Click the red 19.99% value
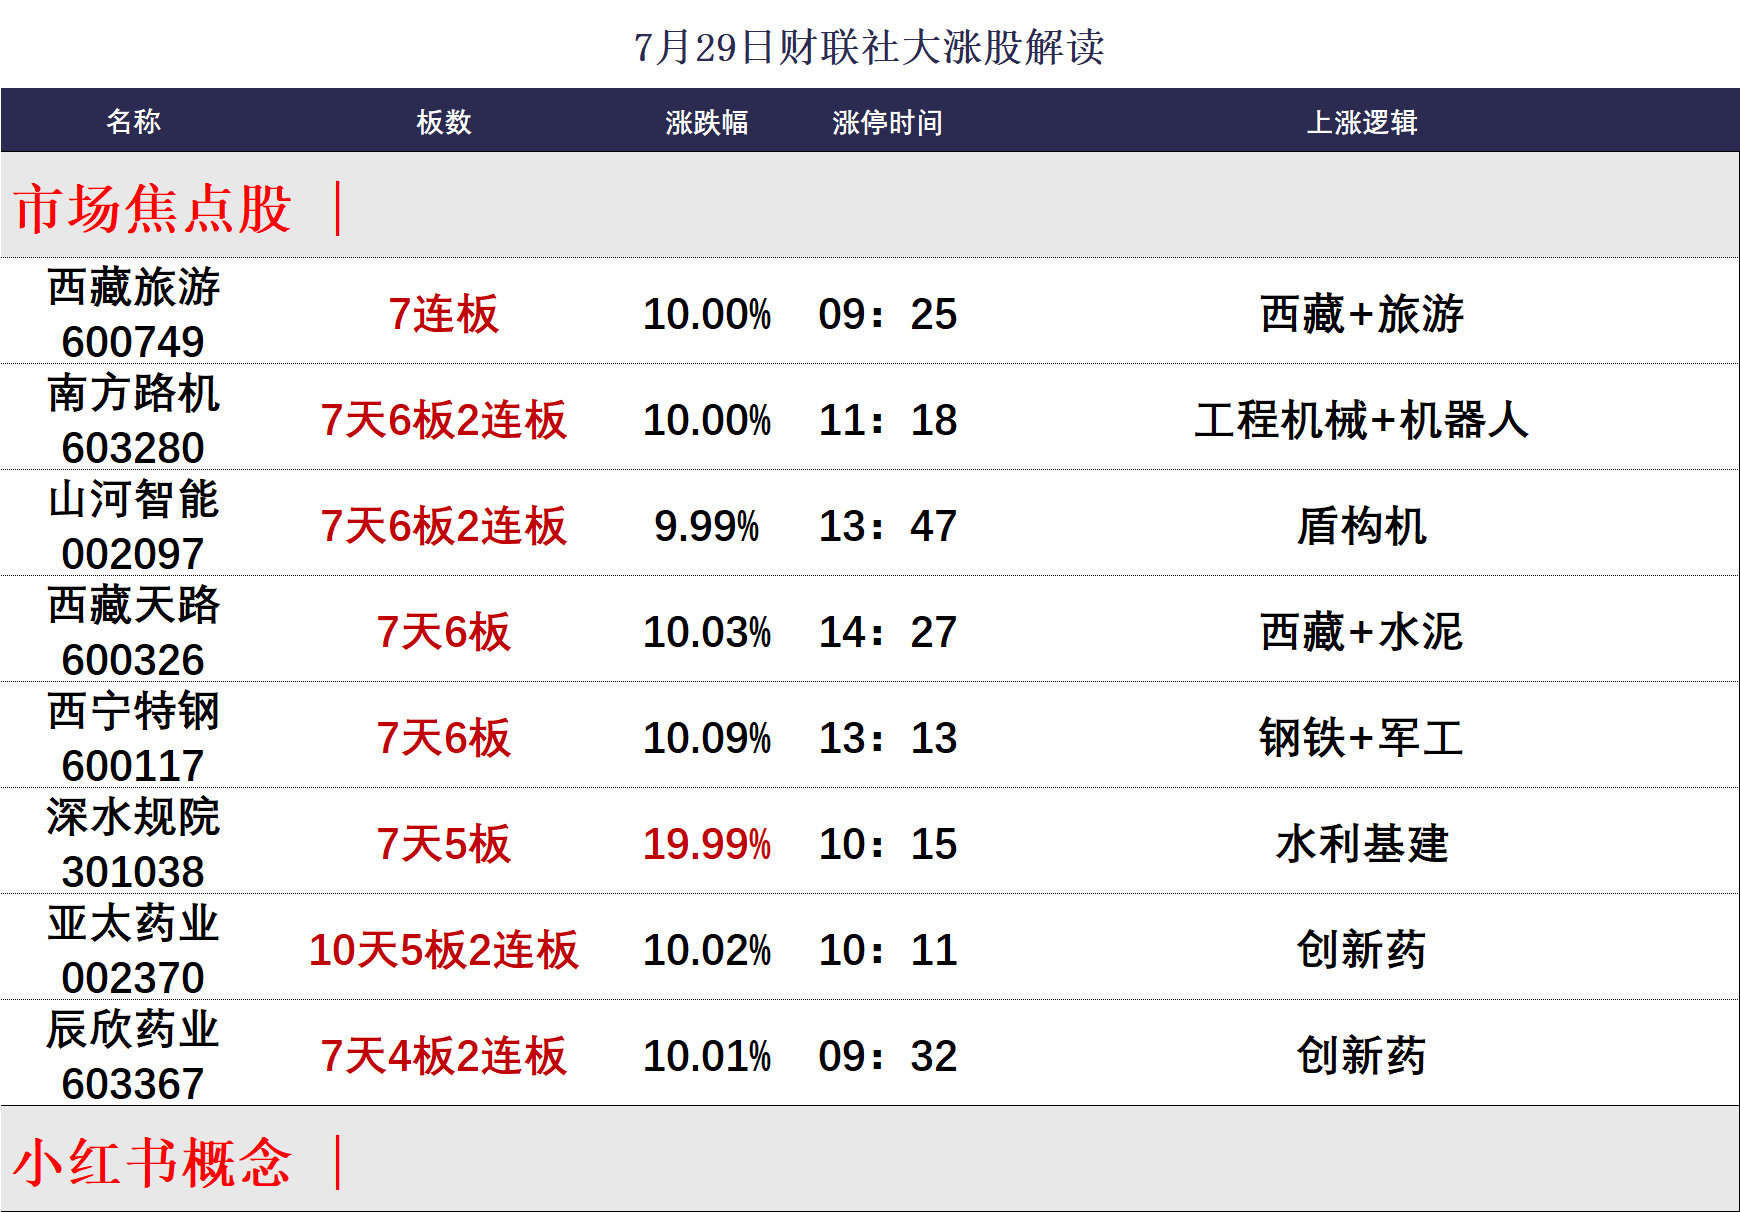1740x1212 pixels. [707, 844]
